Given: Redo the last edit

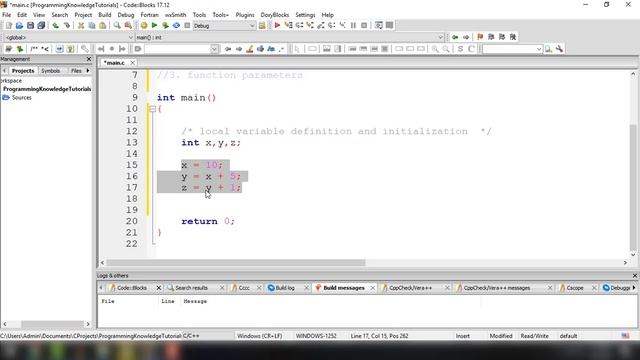Looking at the screenshot, I should click(67, 25).
